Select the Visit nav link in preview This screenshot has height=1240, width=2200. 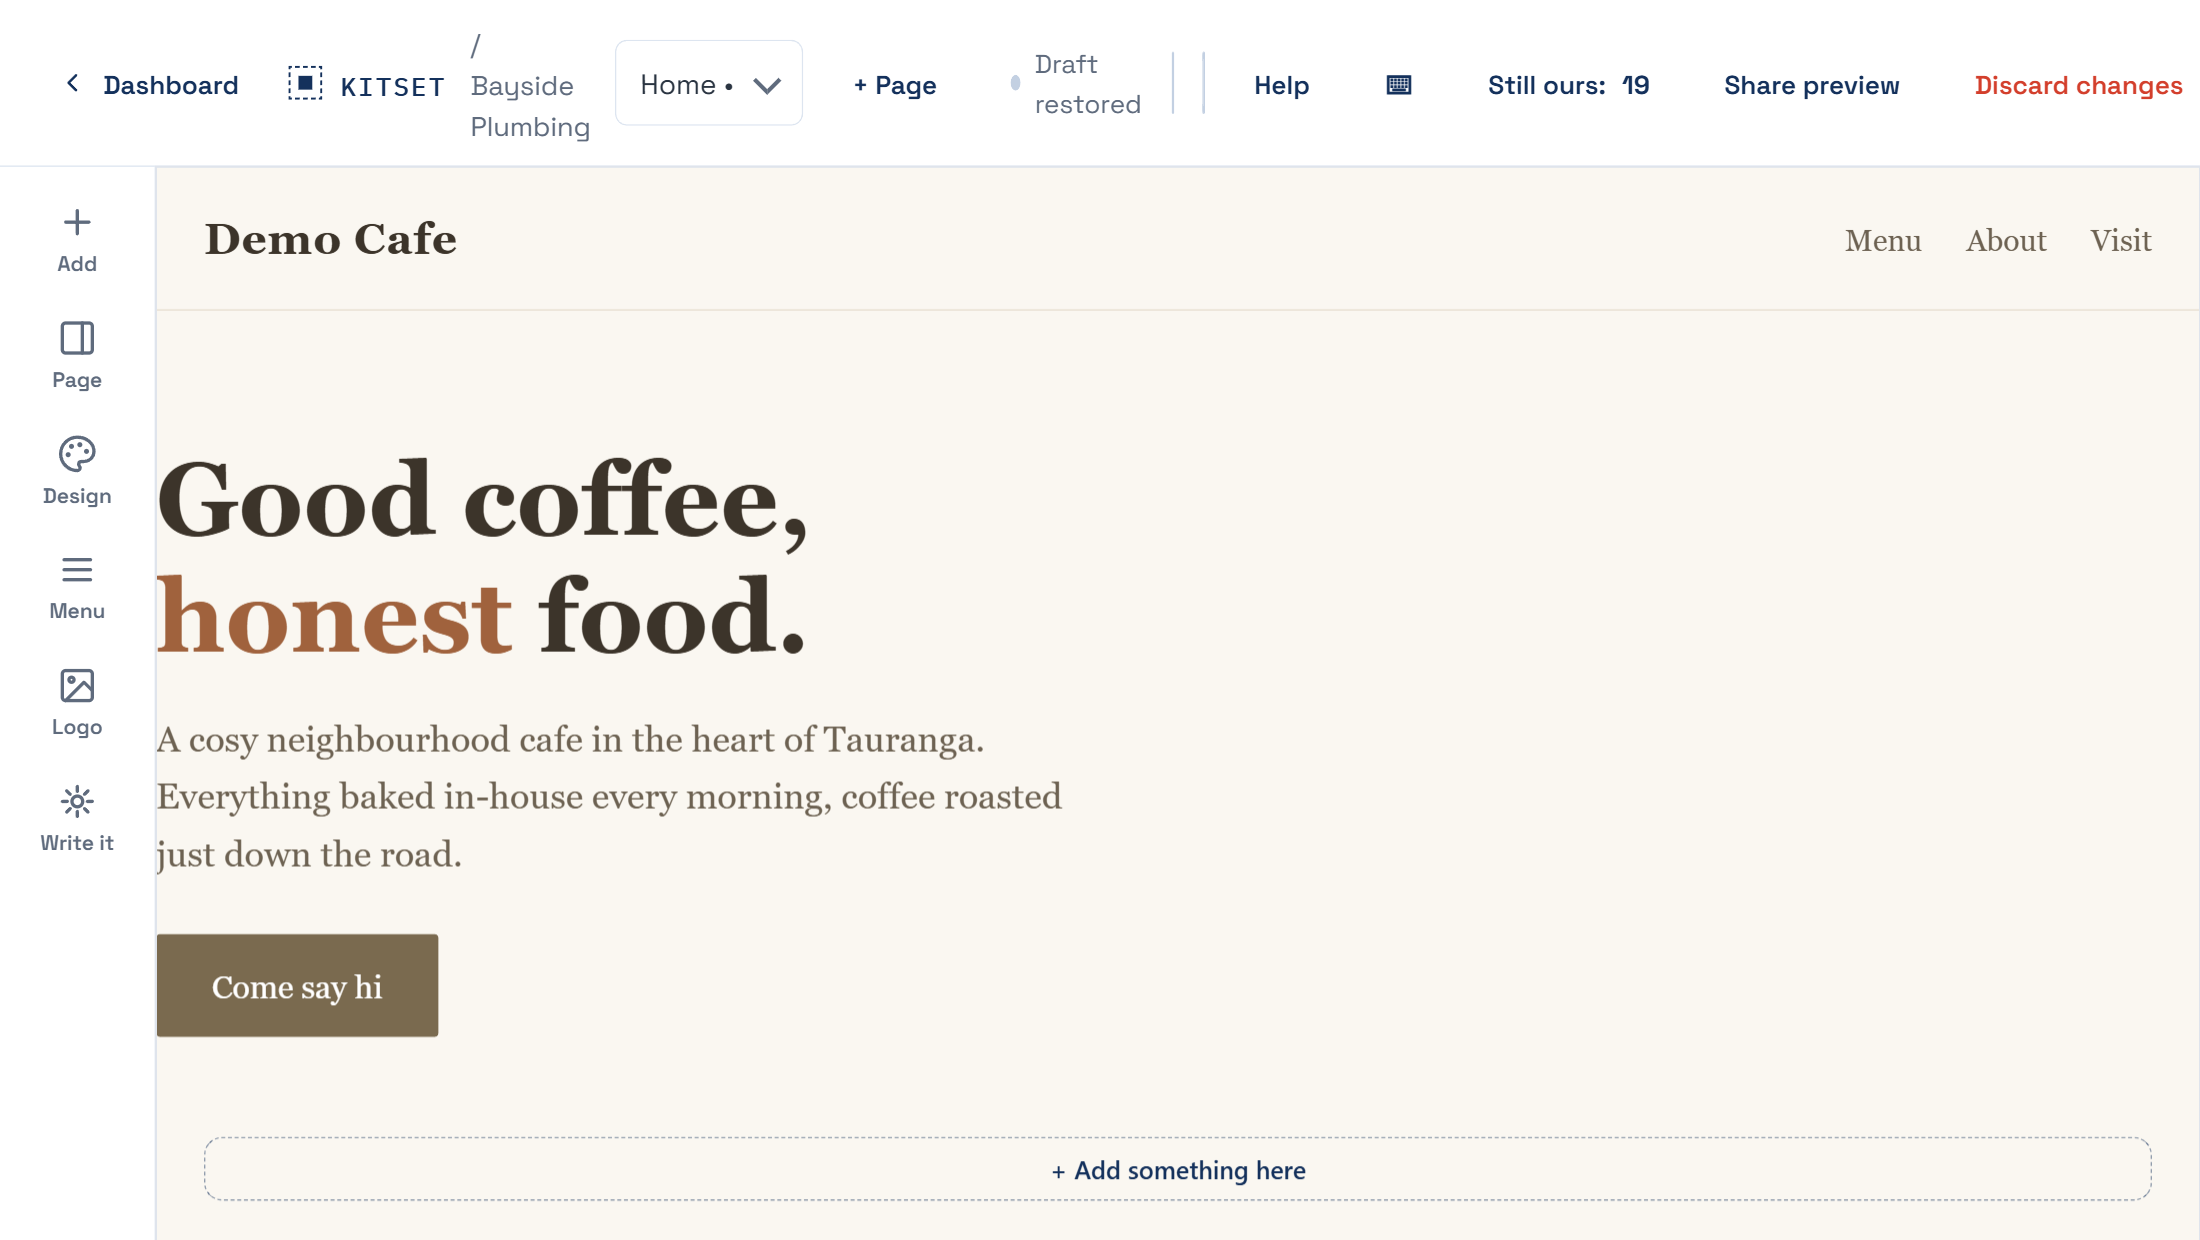point(2121,241)
